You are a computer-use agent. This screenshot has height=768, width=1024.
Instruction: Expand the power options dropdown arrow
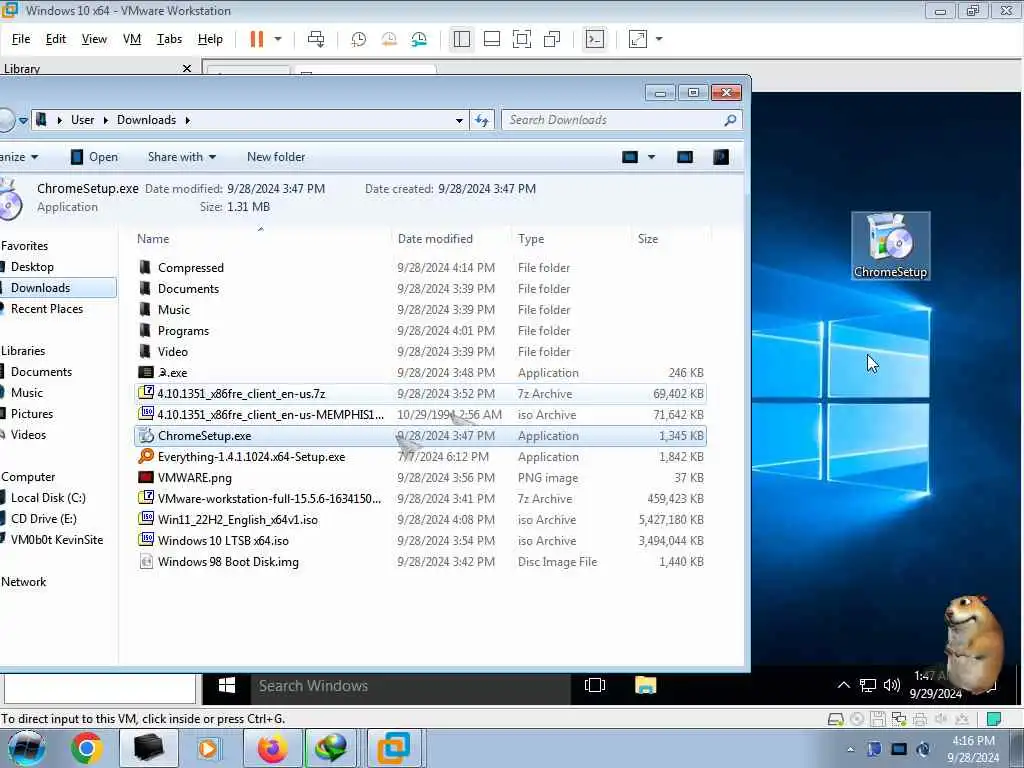tap(278, 39)
